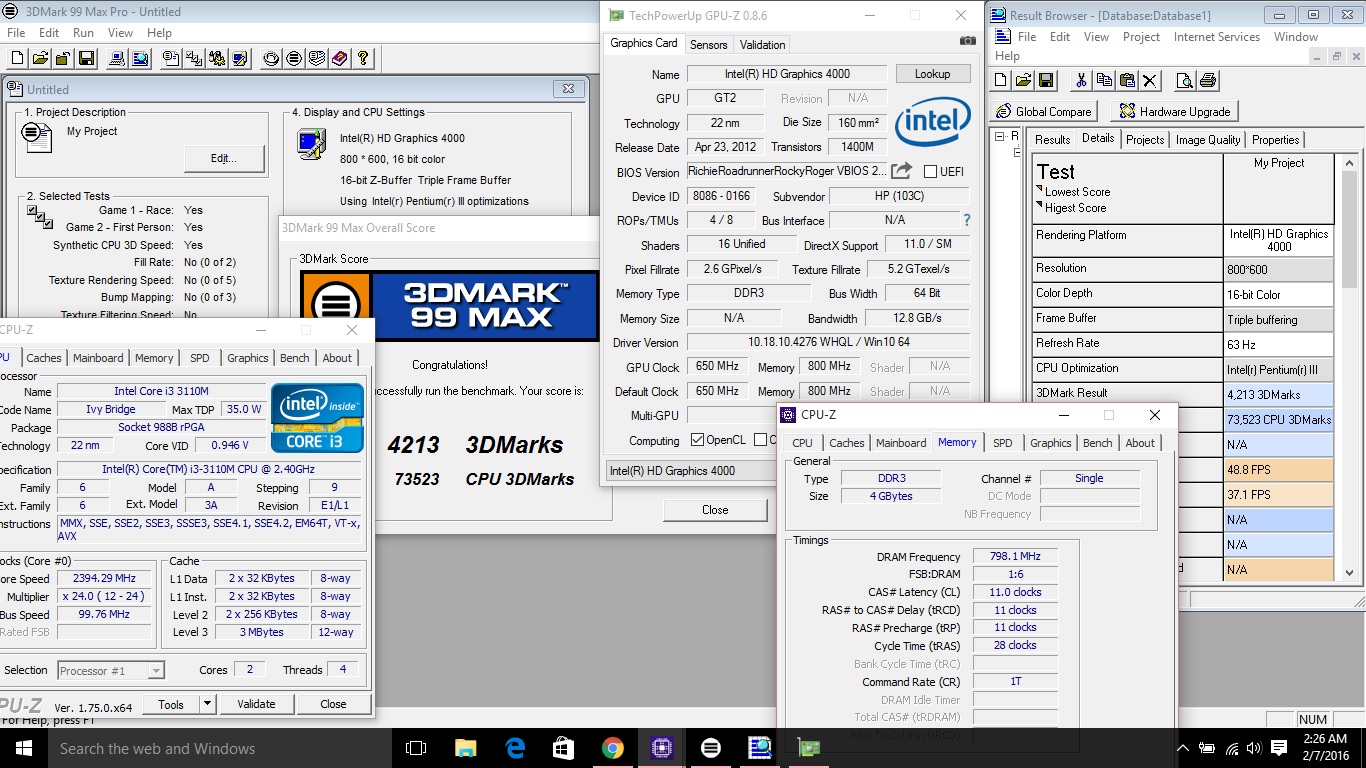
Task: Click Intel Core i3 3110M name field
Action: (161, 391)
